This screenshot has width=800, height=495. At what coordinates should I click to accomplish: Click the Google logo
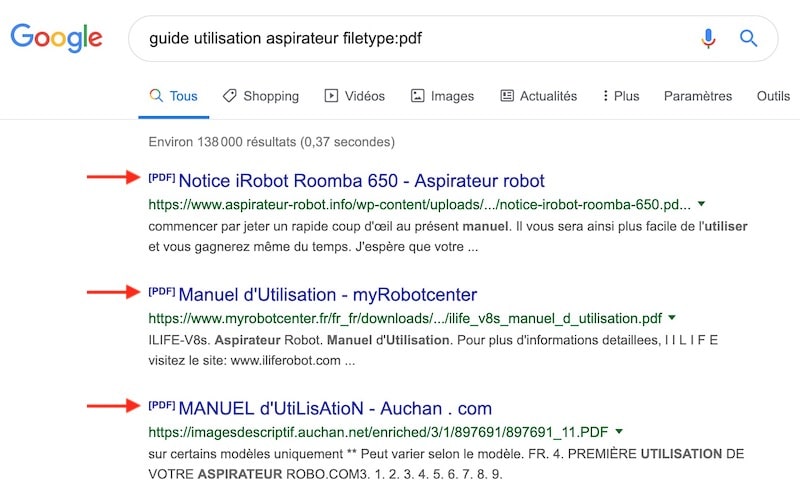point(57,39)
